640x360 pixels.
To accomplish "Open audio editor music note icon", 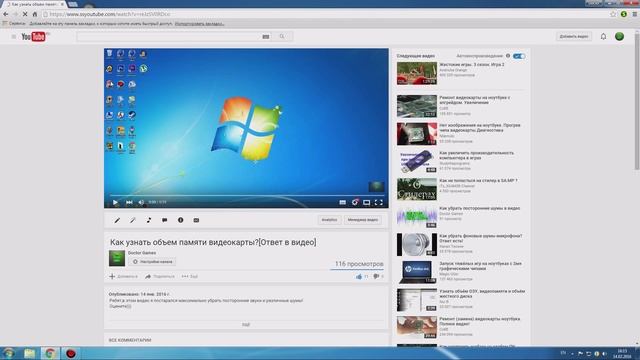I will pos(149,220).
